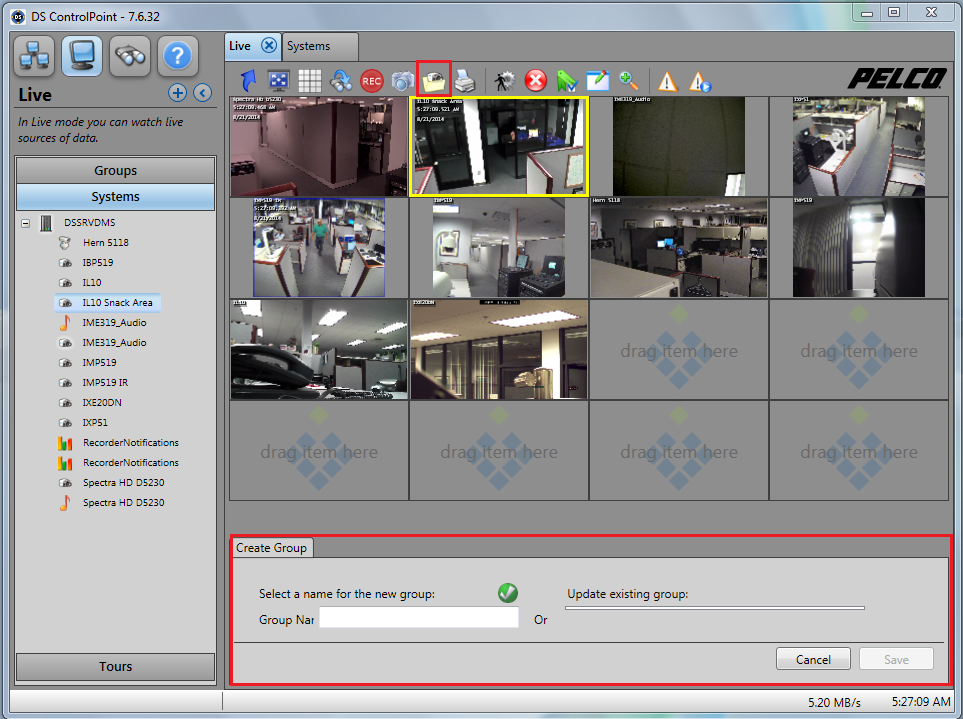Activate the binoculars search tool in the sidebar
Screen dimensions: 963x719
click(129, 56)
